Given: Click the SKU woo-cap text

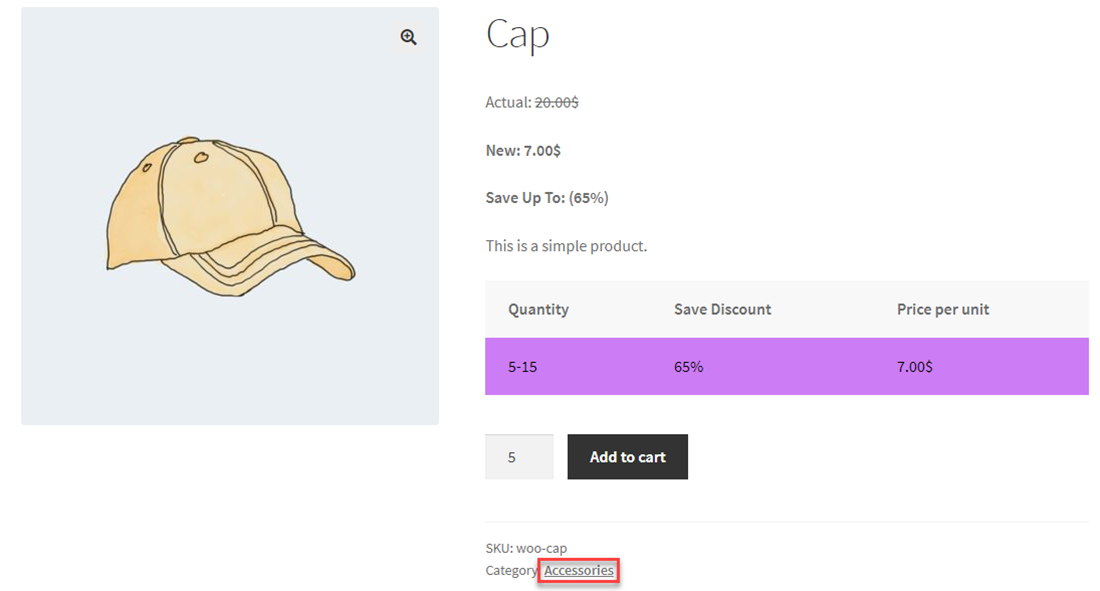Looking at the screenshot, I should [x=526, y=548].
